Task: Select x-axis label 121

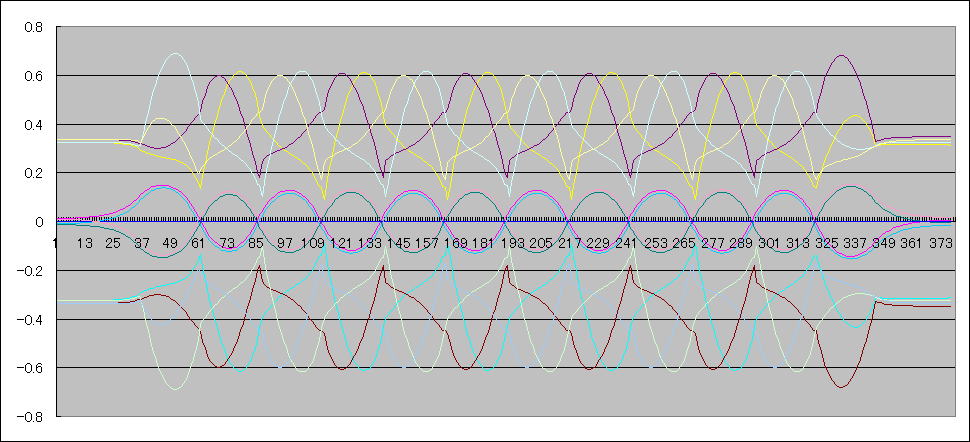Action: tap(341, 243)
